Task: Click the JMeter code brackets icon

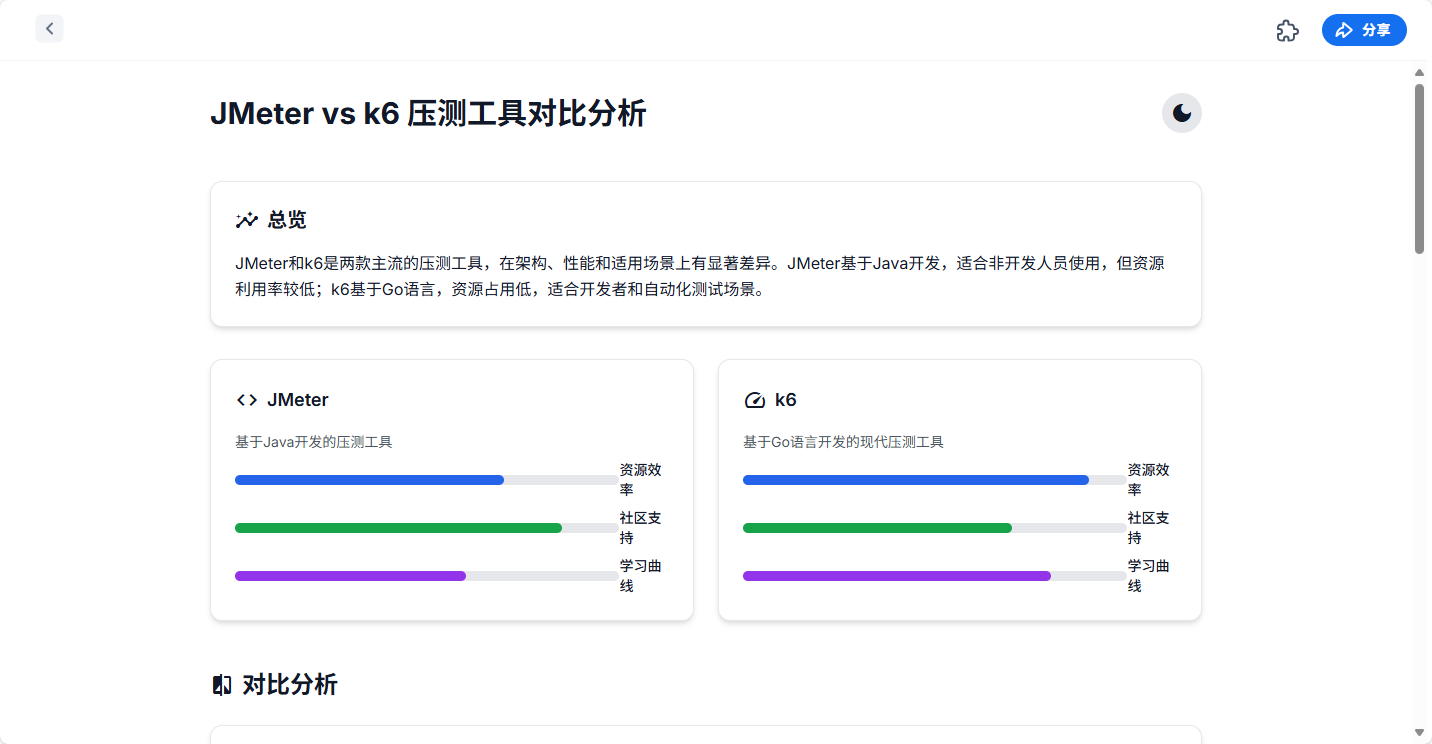Action: (246, 400)
